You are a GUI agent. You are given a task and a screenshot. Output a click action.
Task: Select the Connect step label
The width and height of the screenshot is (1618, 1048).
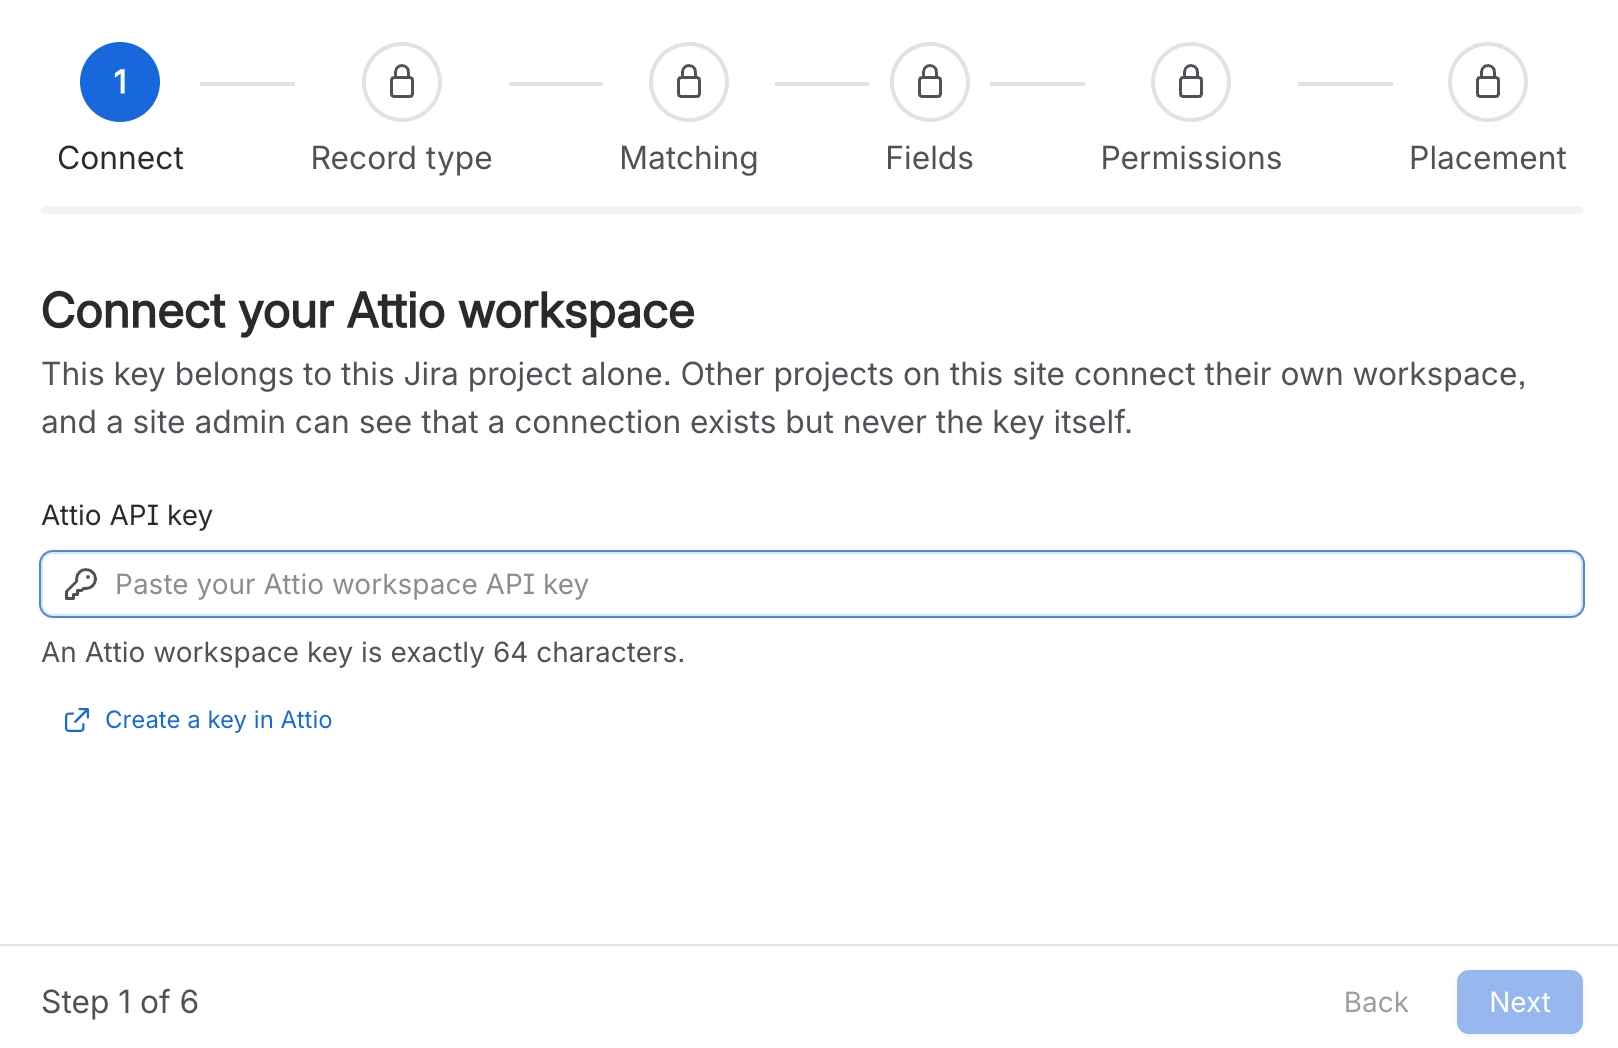pos(121,158)
